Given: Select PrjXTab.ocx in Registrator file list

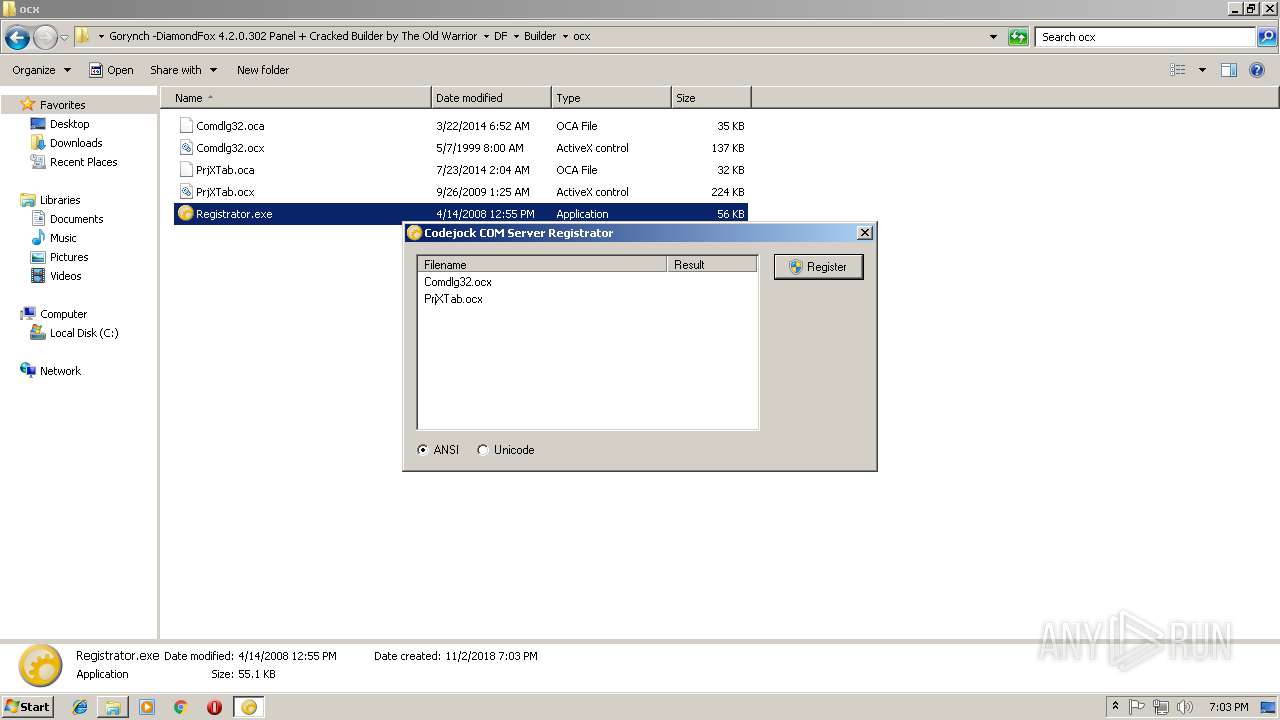Looking at the screenshot, I should click(453, 299).
